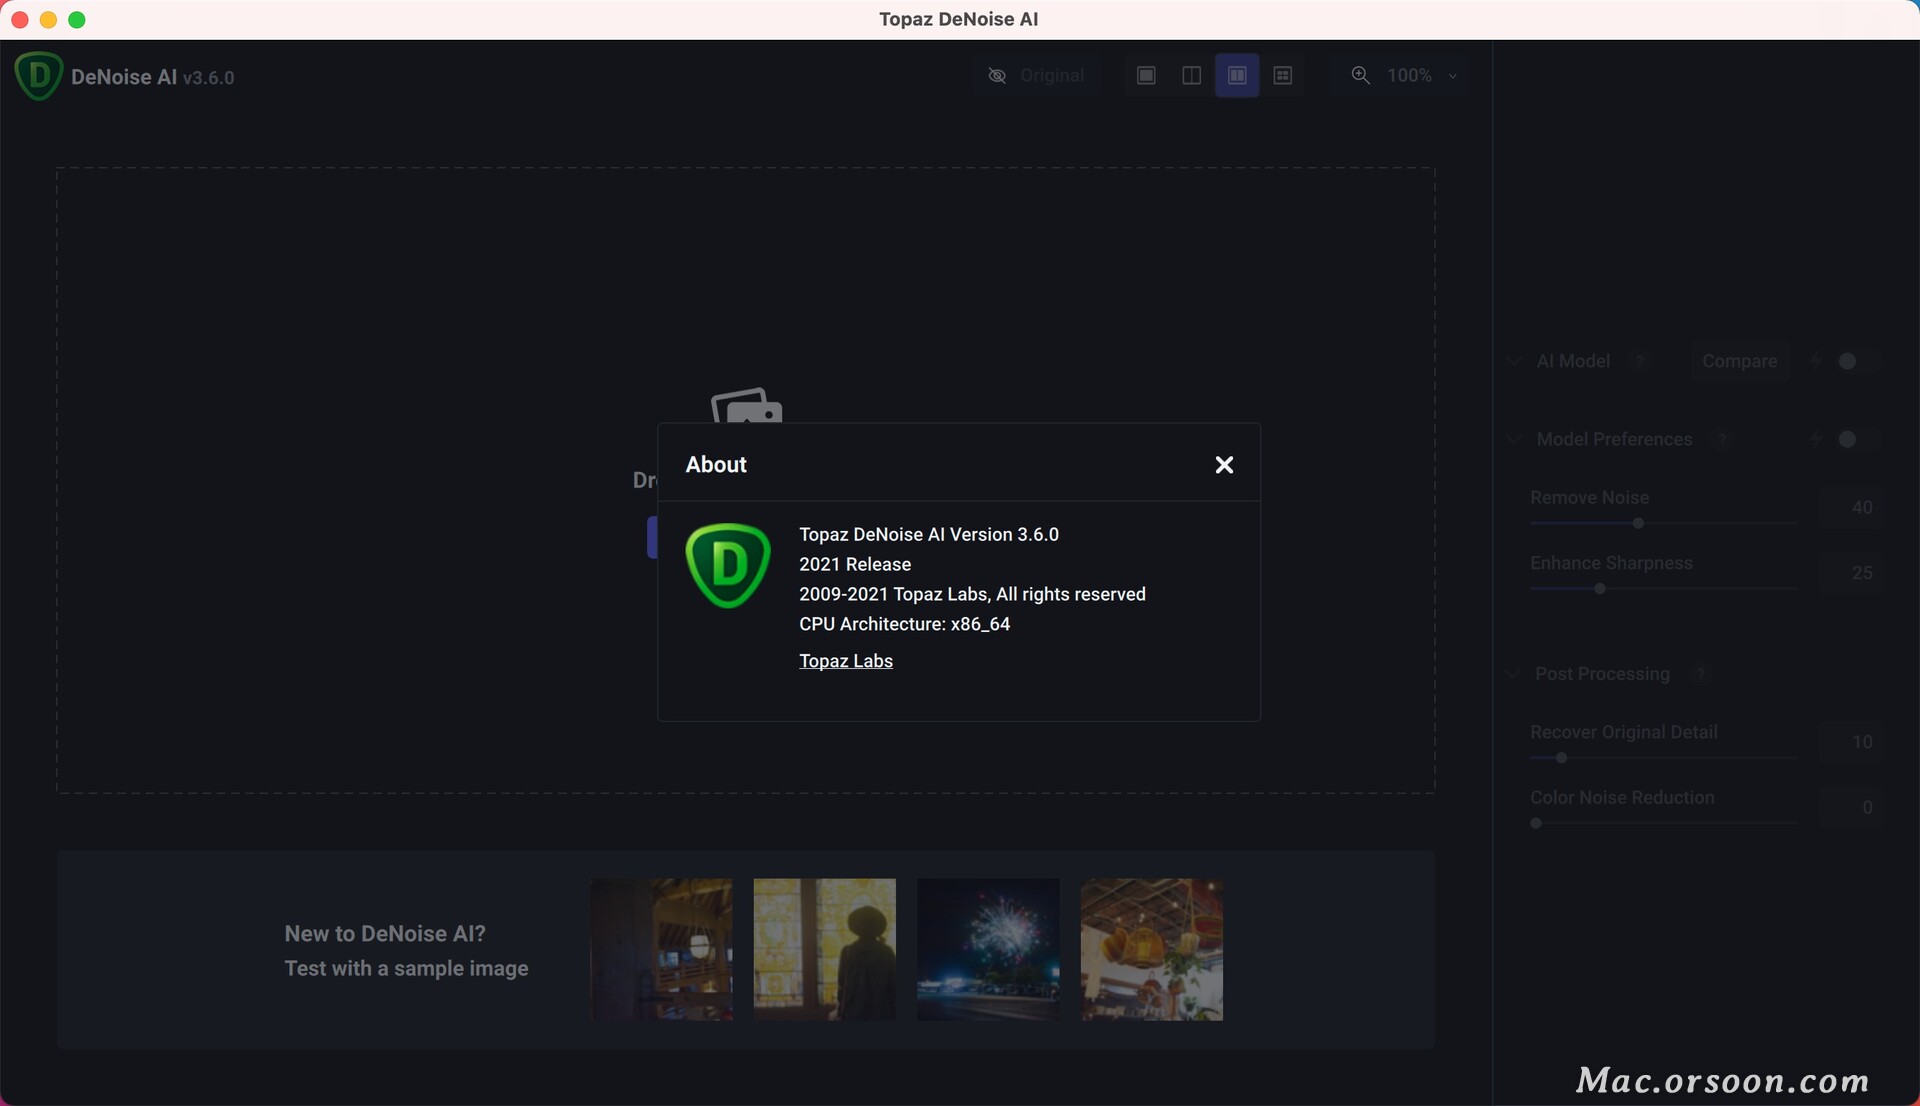The image size is (1920, 1106).
Task: Switch to single view layout
Action: [x=1146, y=76]
